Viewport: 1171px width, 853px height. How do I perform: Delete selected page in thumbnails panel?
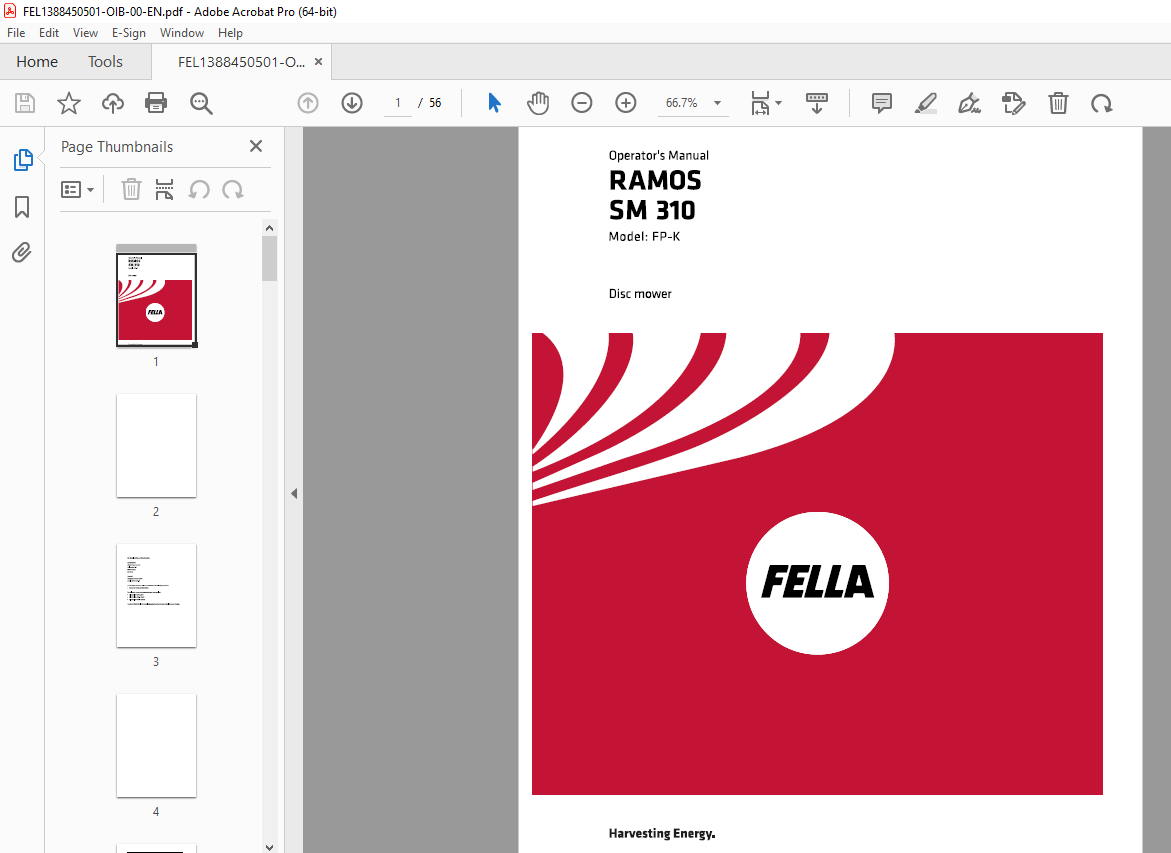pos(131,190)
